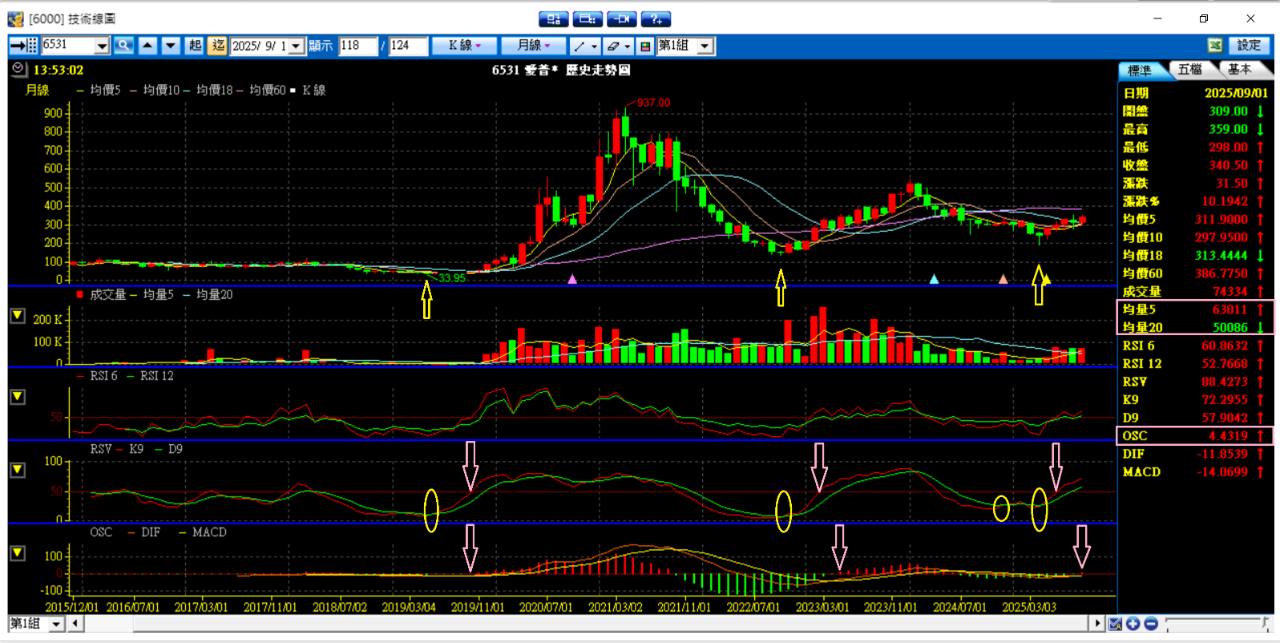
Task: Click the clock icon beside the time
Action: point(20,69)
